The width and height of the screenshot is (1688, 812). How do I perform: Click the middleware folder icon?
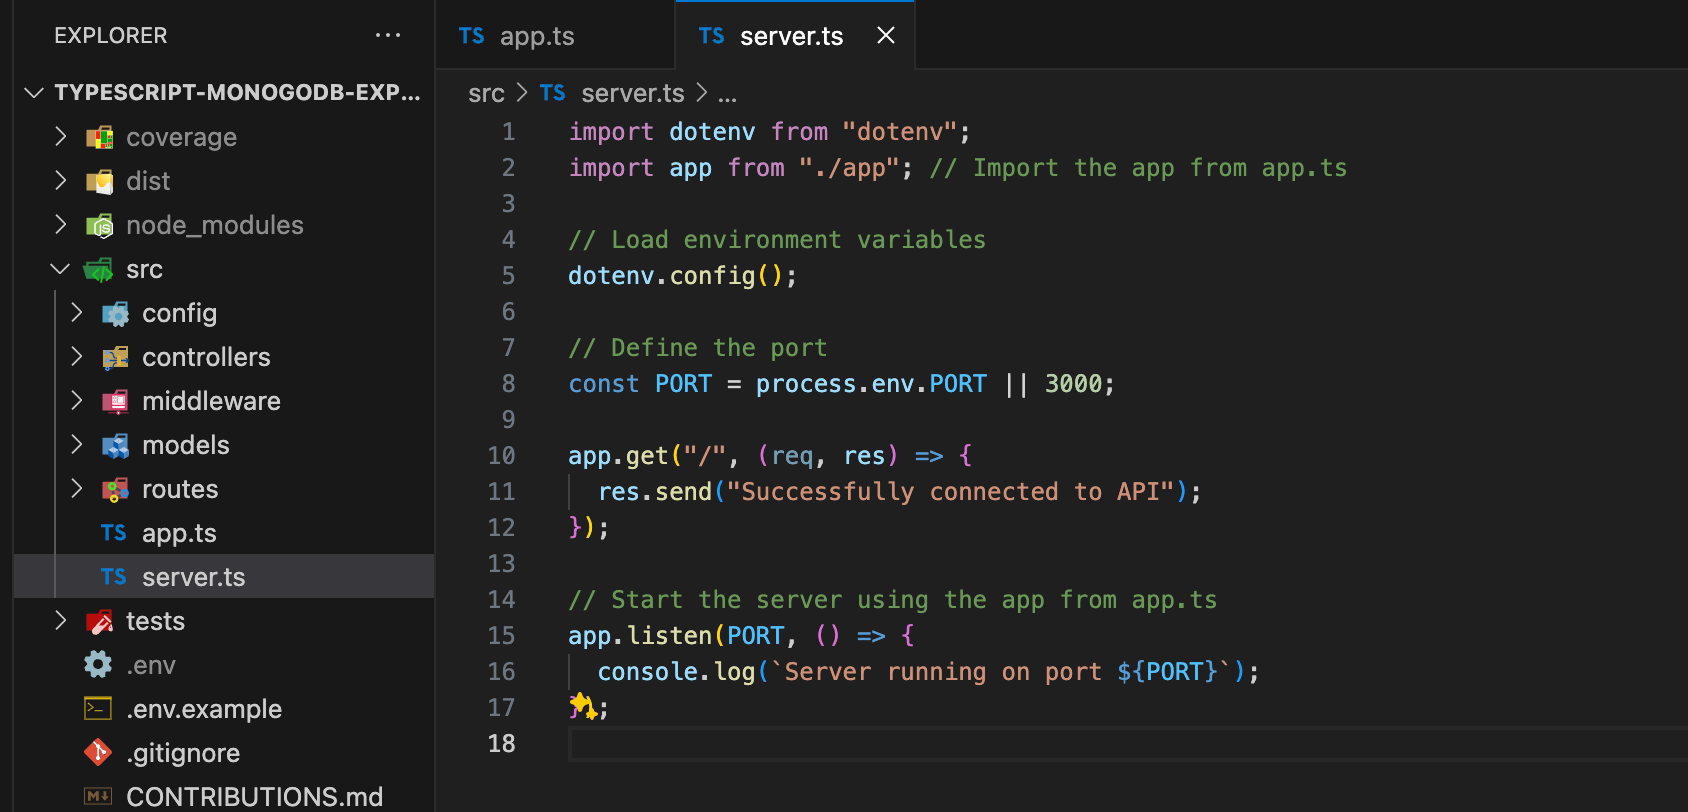point(115,401)
